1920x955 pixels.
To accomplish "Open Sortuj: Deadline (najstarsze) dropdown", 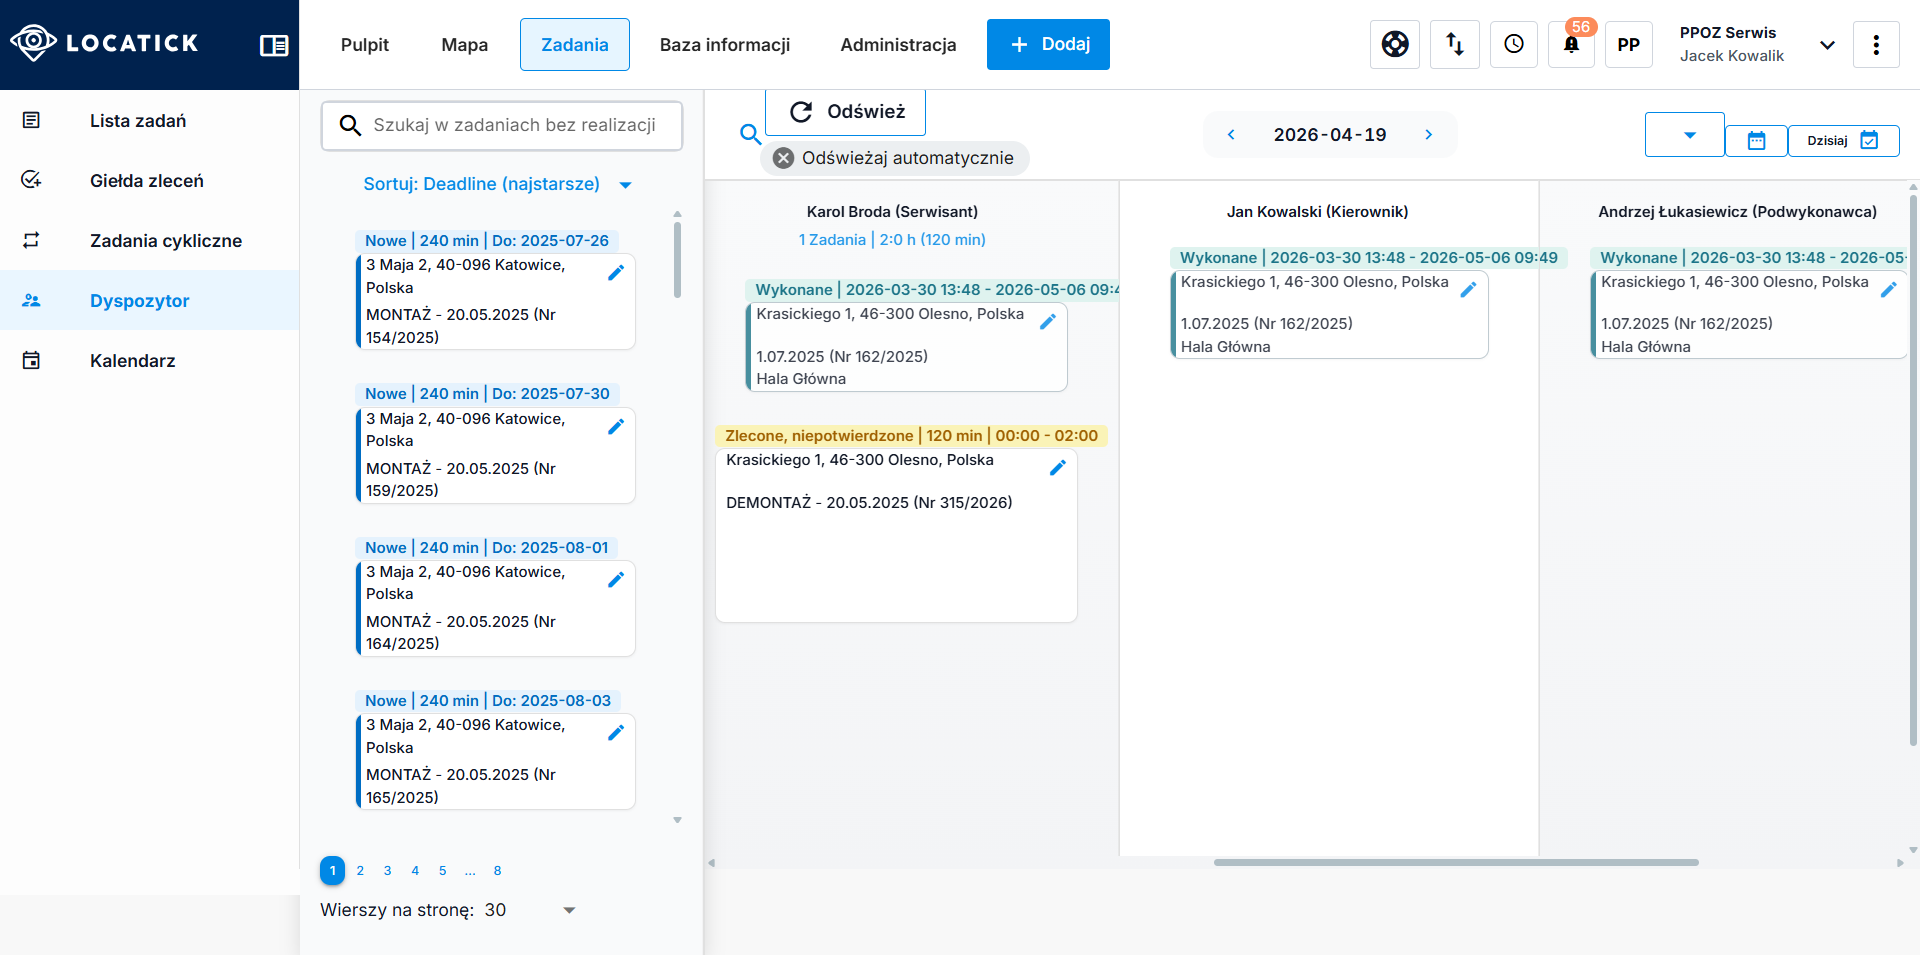I will [x=498, y=184].
